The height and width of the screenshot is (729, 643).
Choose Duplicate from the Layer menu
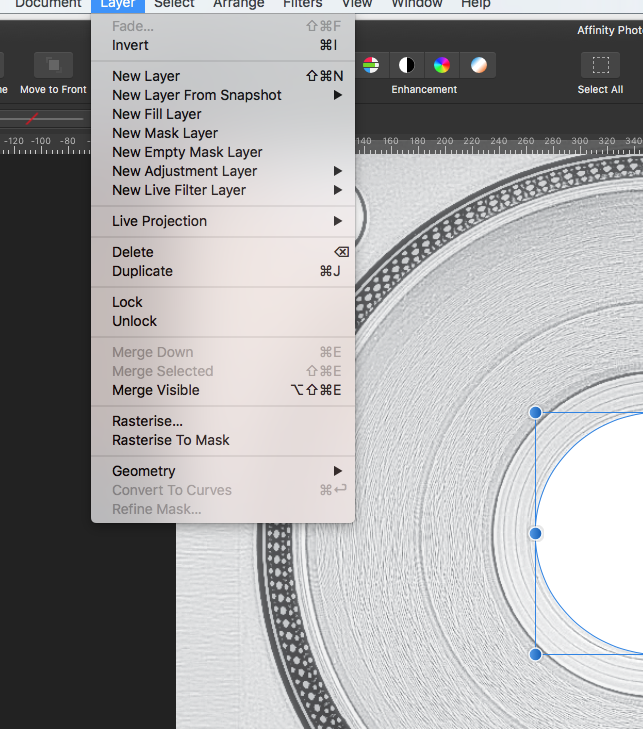click(223, 271)
